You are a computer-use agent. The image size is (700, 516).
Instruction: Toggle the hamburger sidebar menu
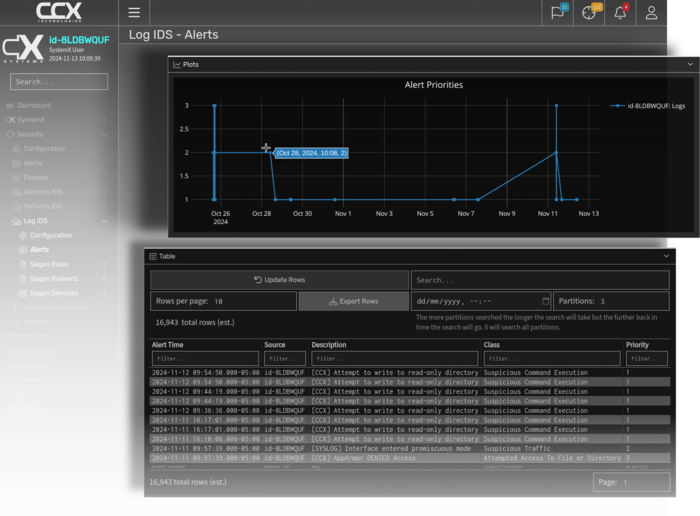coord(134,13)
